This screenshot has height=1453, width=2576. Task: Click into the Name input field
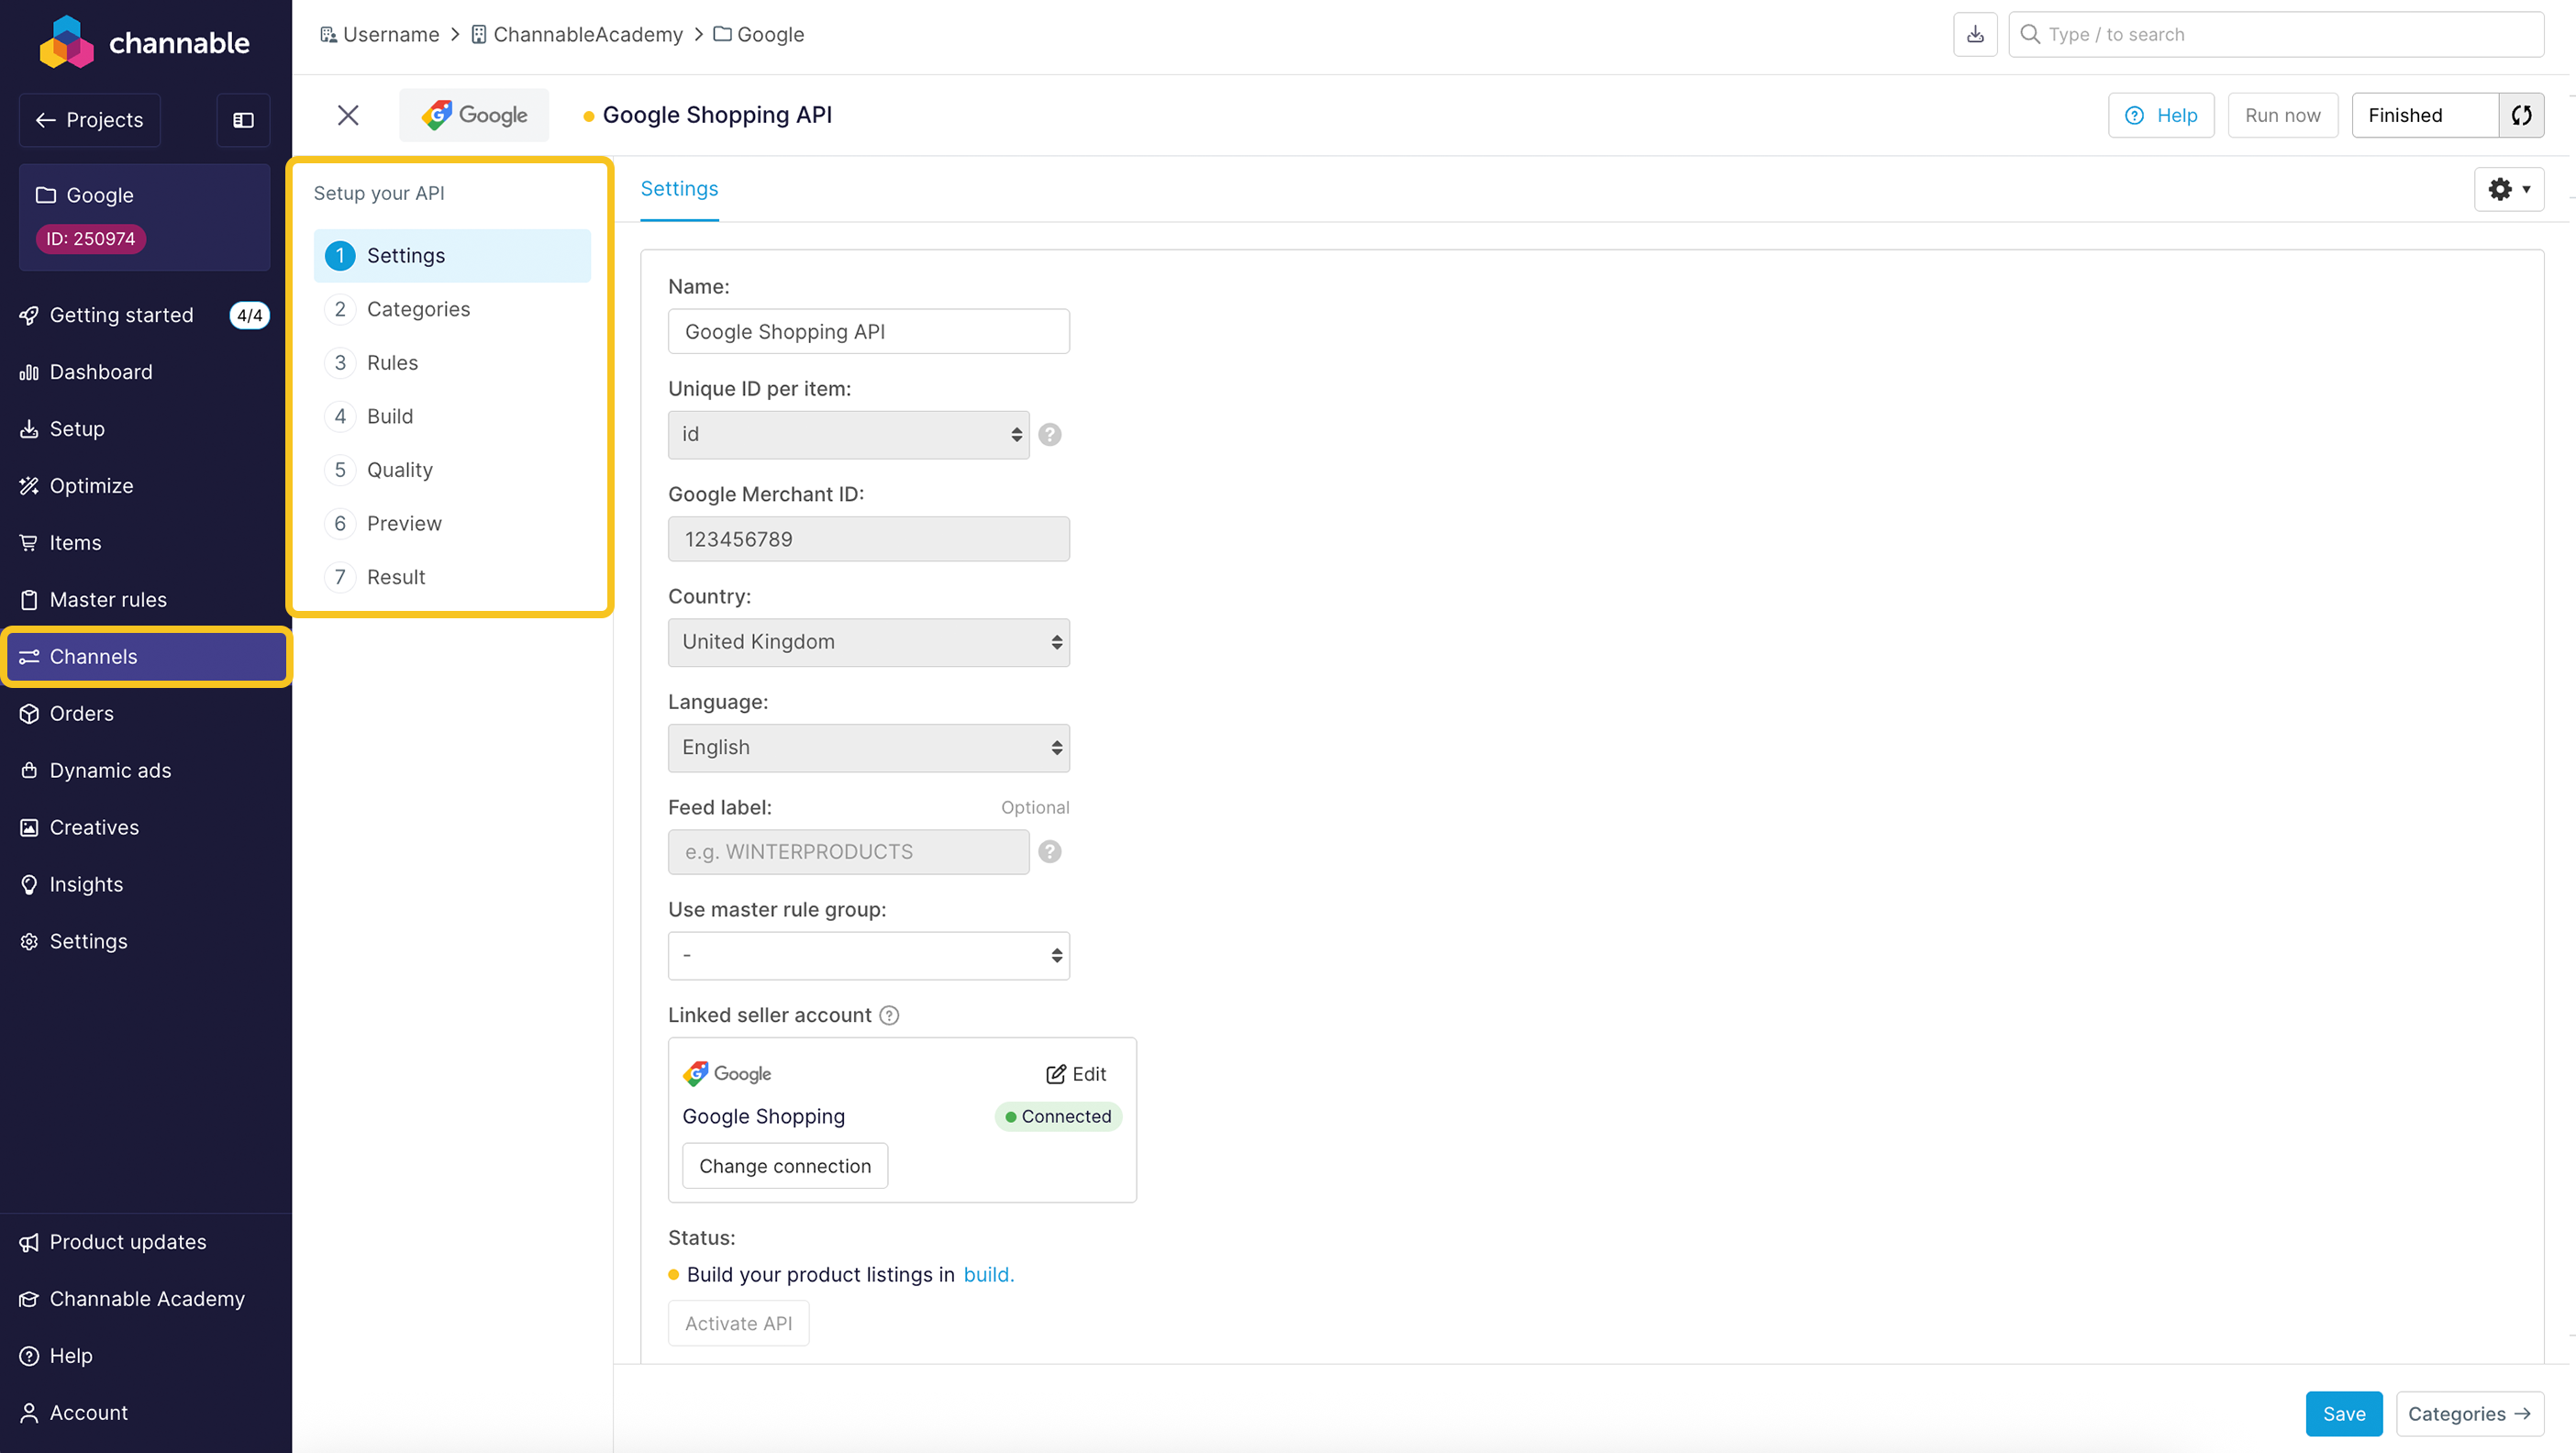coord(868,332)
